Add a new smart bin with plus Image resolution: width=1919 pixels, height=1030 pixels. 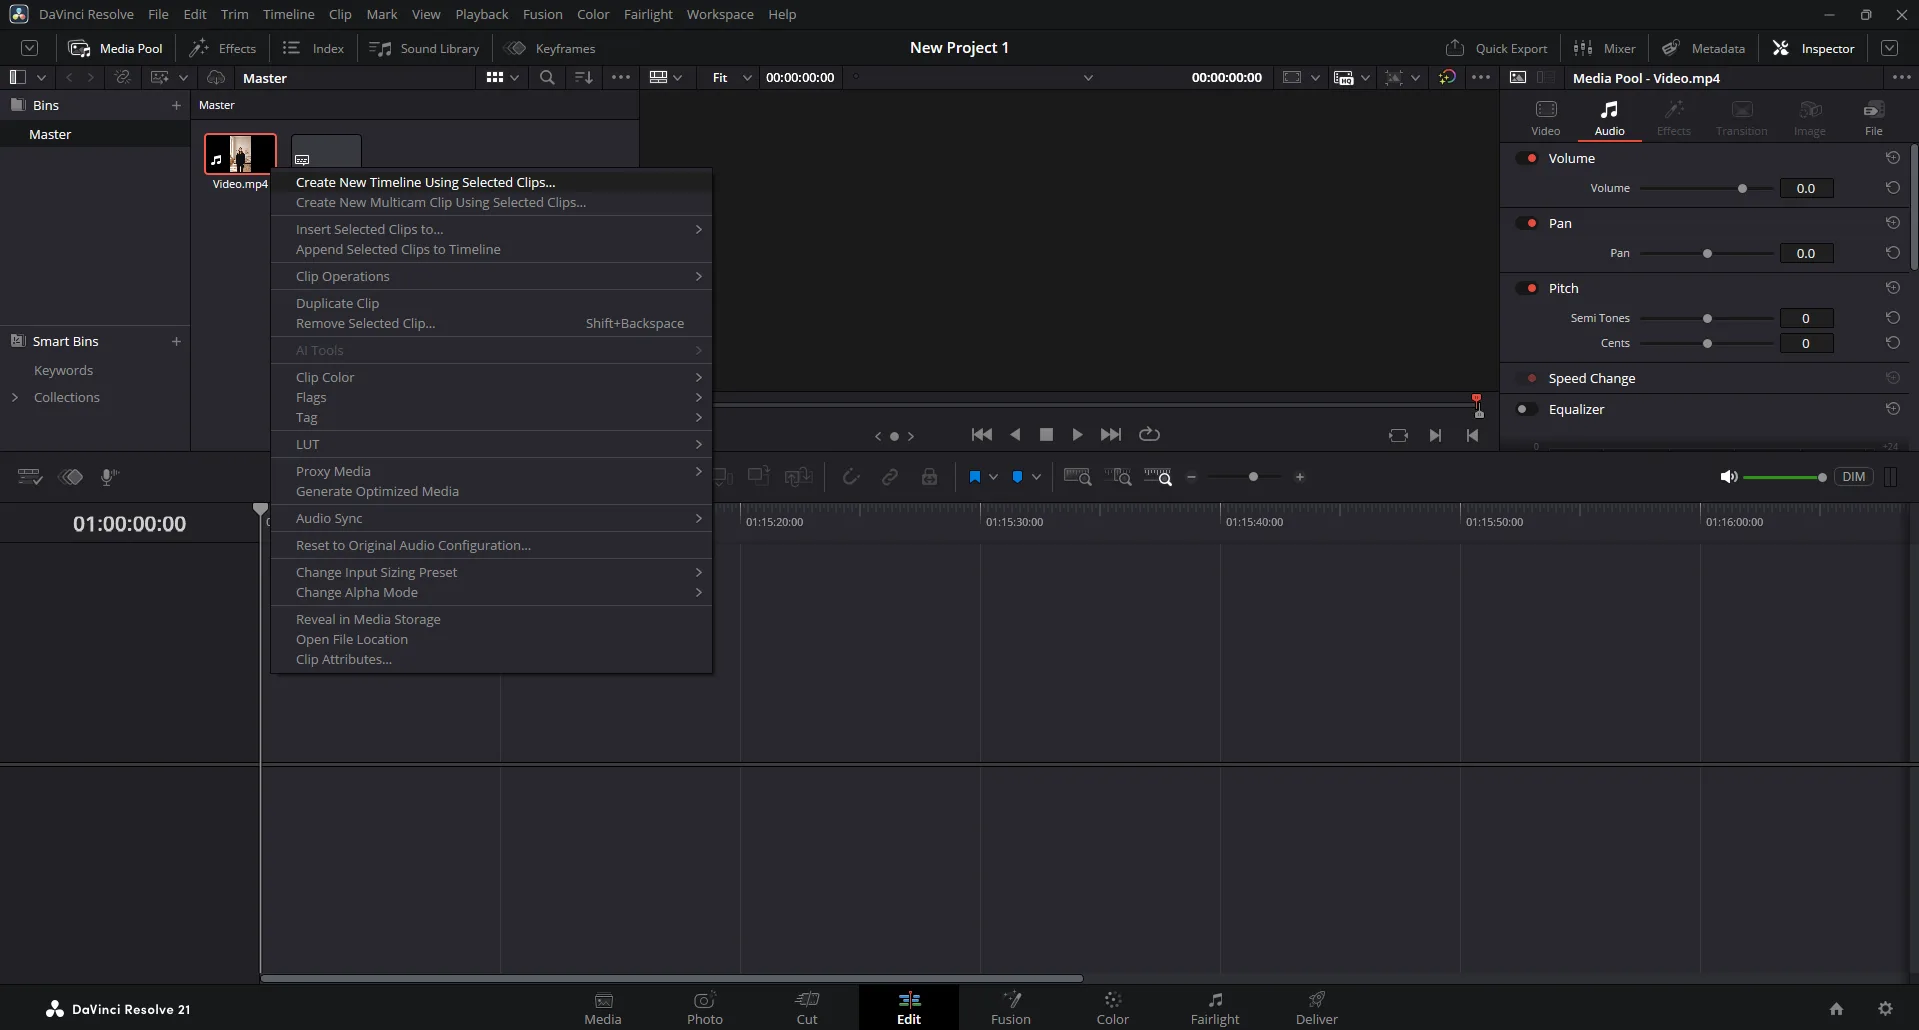[176, 341]
